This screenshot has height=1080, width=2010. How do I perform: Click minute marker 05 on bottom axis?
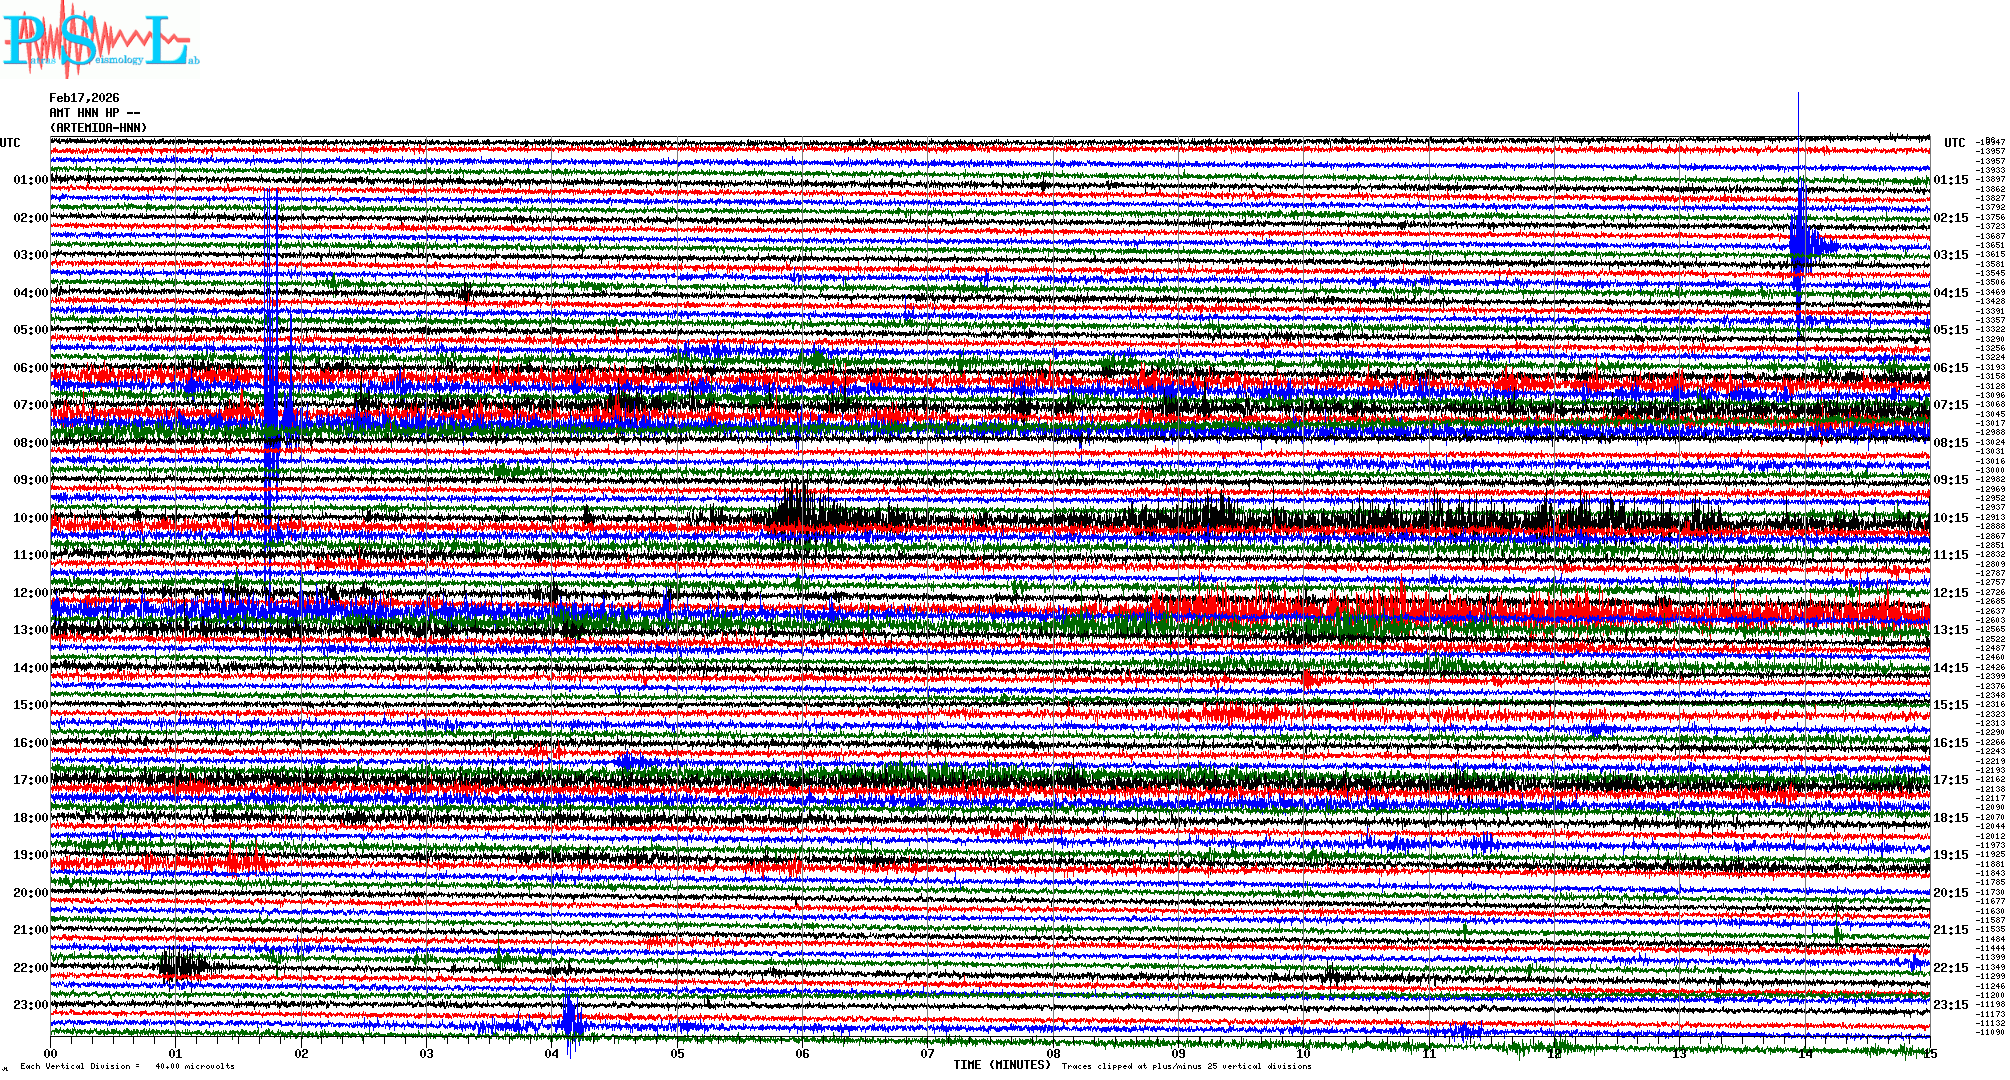(x=677, y=1053)
